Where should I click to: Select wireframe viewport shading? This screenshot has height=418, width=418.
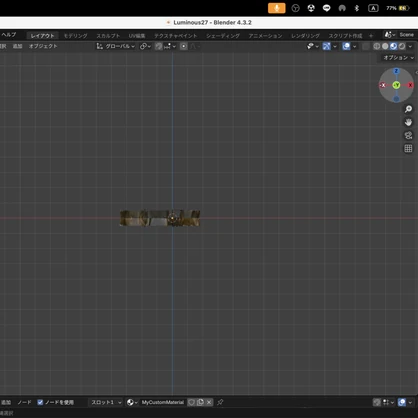[377, 46]
